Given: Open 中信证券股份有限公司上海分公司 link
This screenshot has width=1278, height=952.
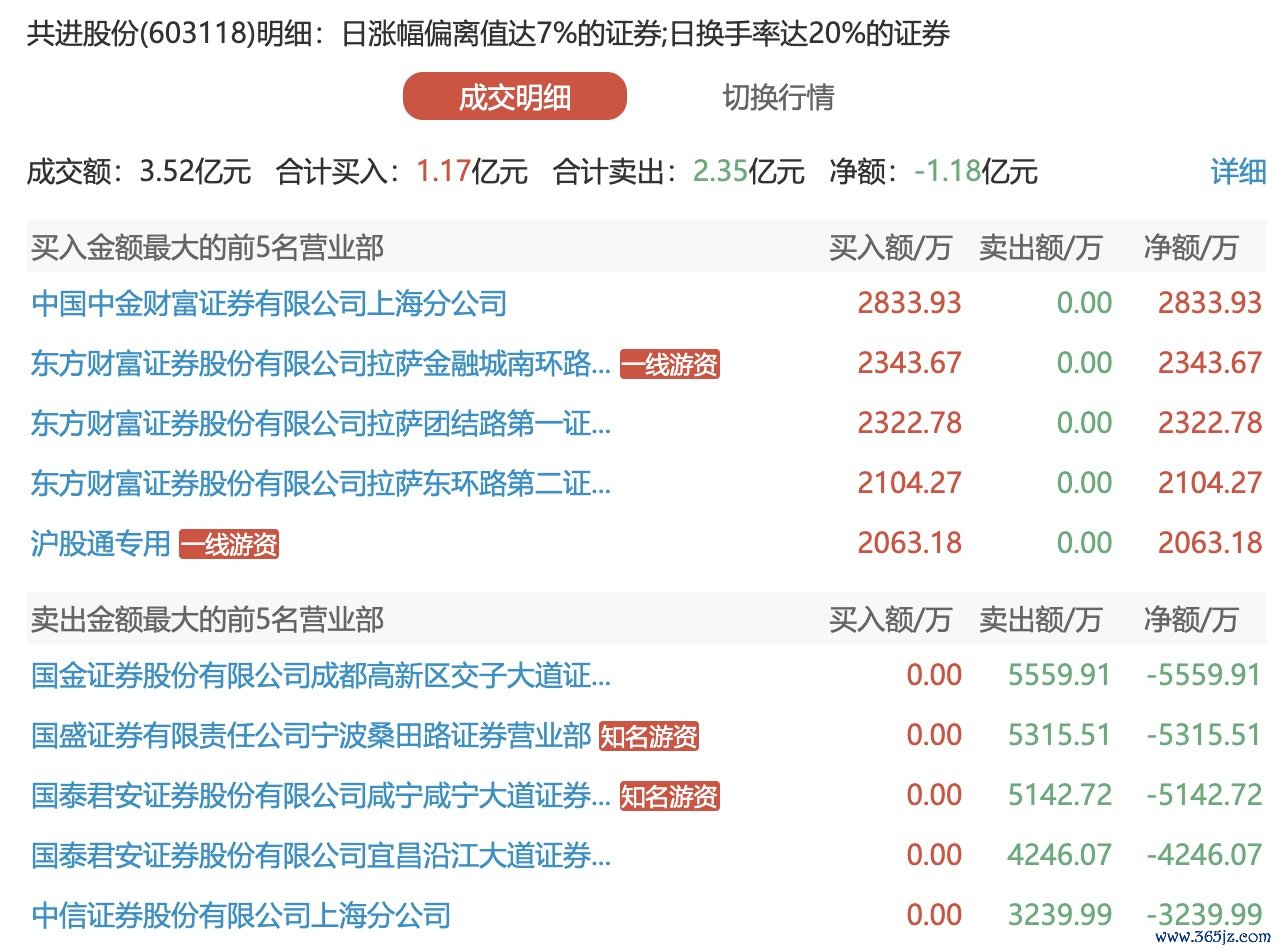Looking at the screenshot, I should pyautogui.click(x=241, y=915).
